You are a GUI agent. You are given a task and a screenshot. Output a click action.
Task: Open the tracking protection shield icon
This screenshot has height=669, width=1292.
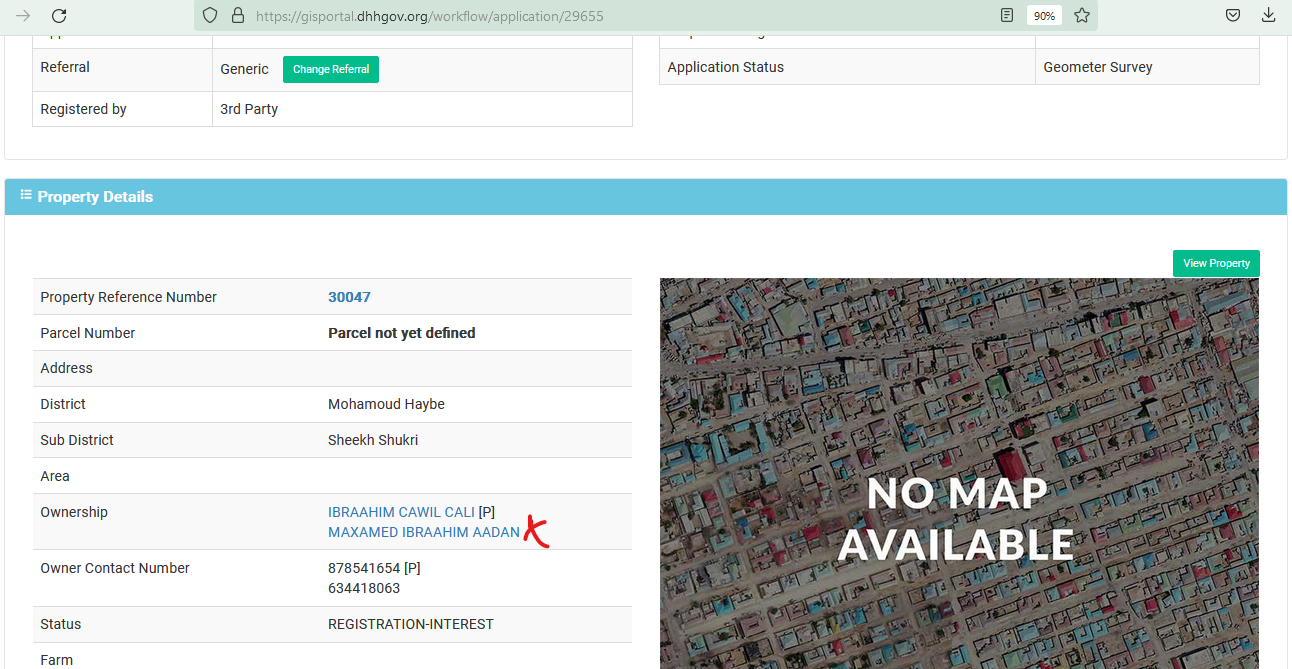(210, 16)
